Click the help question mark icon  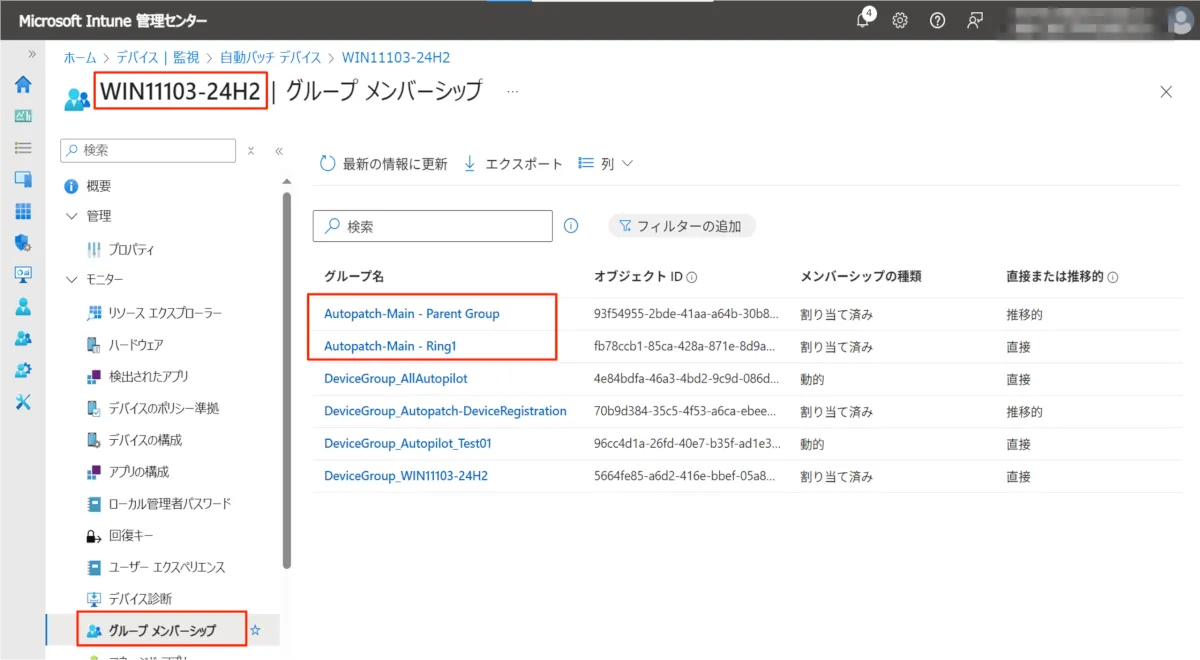pyautogui.click(x=937, y=20)
